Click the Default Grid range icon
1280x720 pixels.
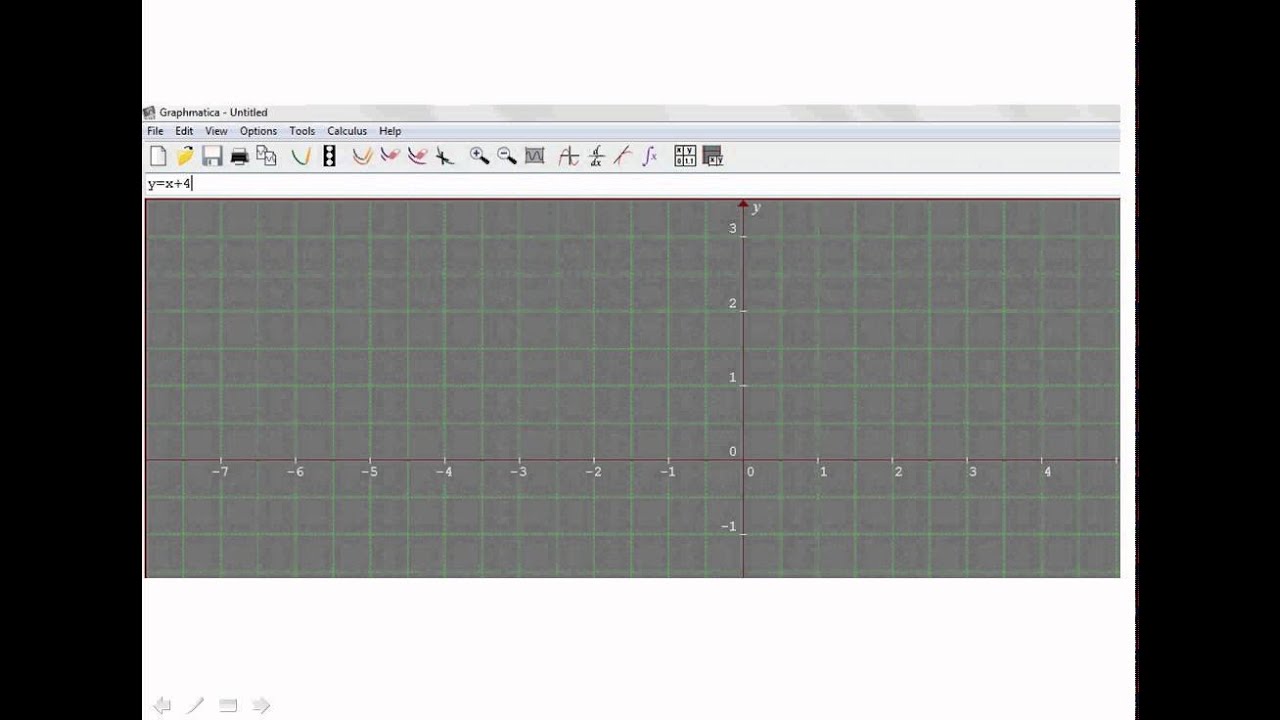(x=534, y=156)
